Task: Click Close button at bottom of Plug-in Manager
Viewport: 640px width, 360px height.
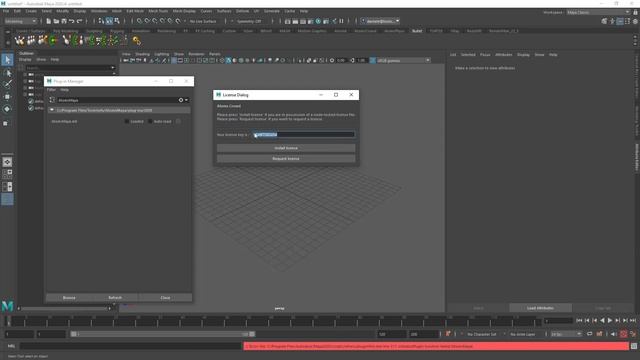Action: click(x=165, y=298)
